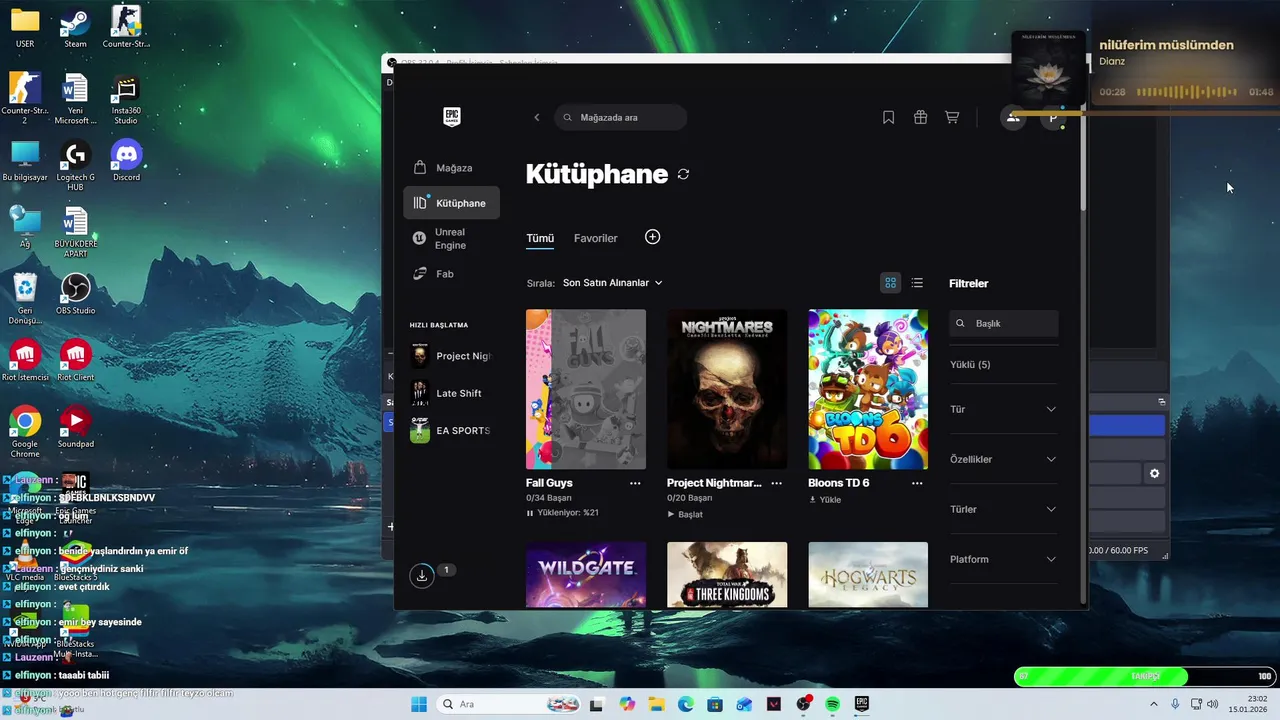The width and height of the screenshot is (1280, 720).
Task: Open the gift redeem icon
Action: 920,117
